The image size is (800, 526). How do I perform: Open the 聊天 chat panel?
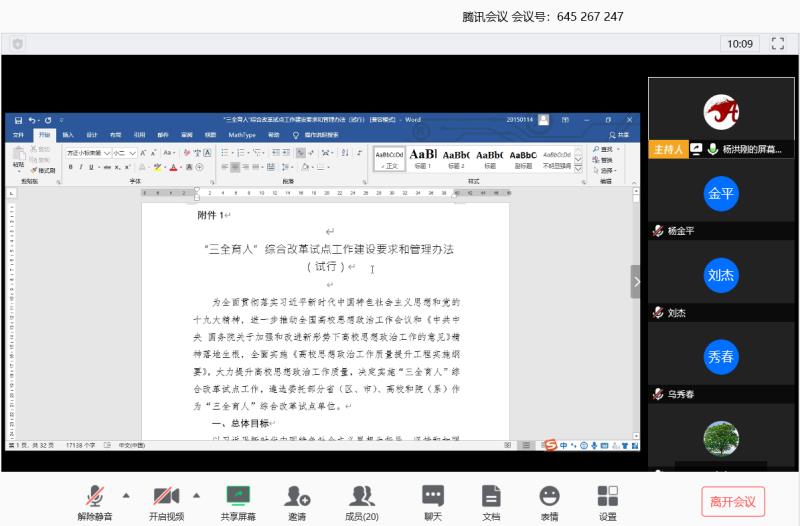[432, 496]
